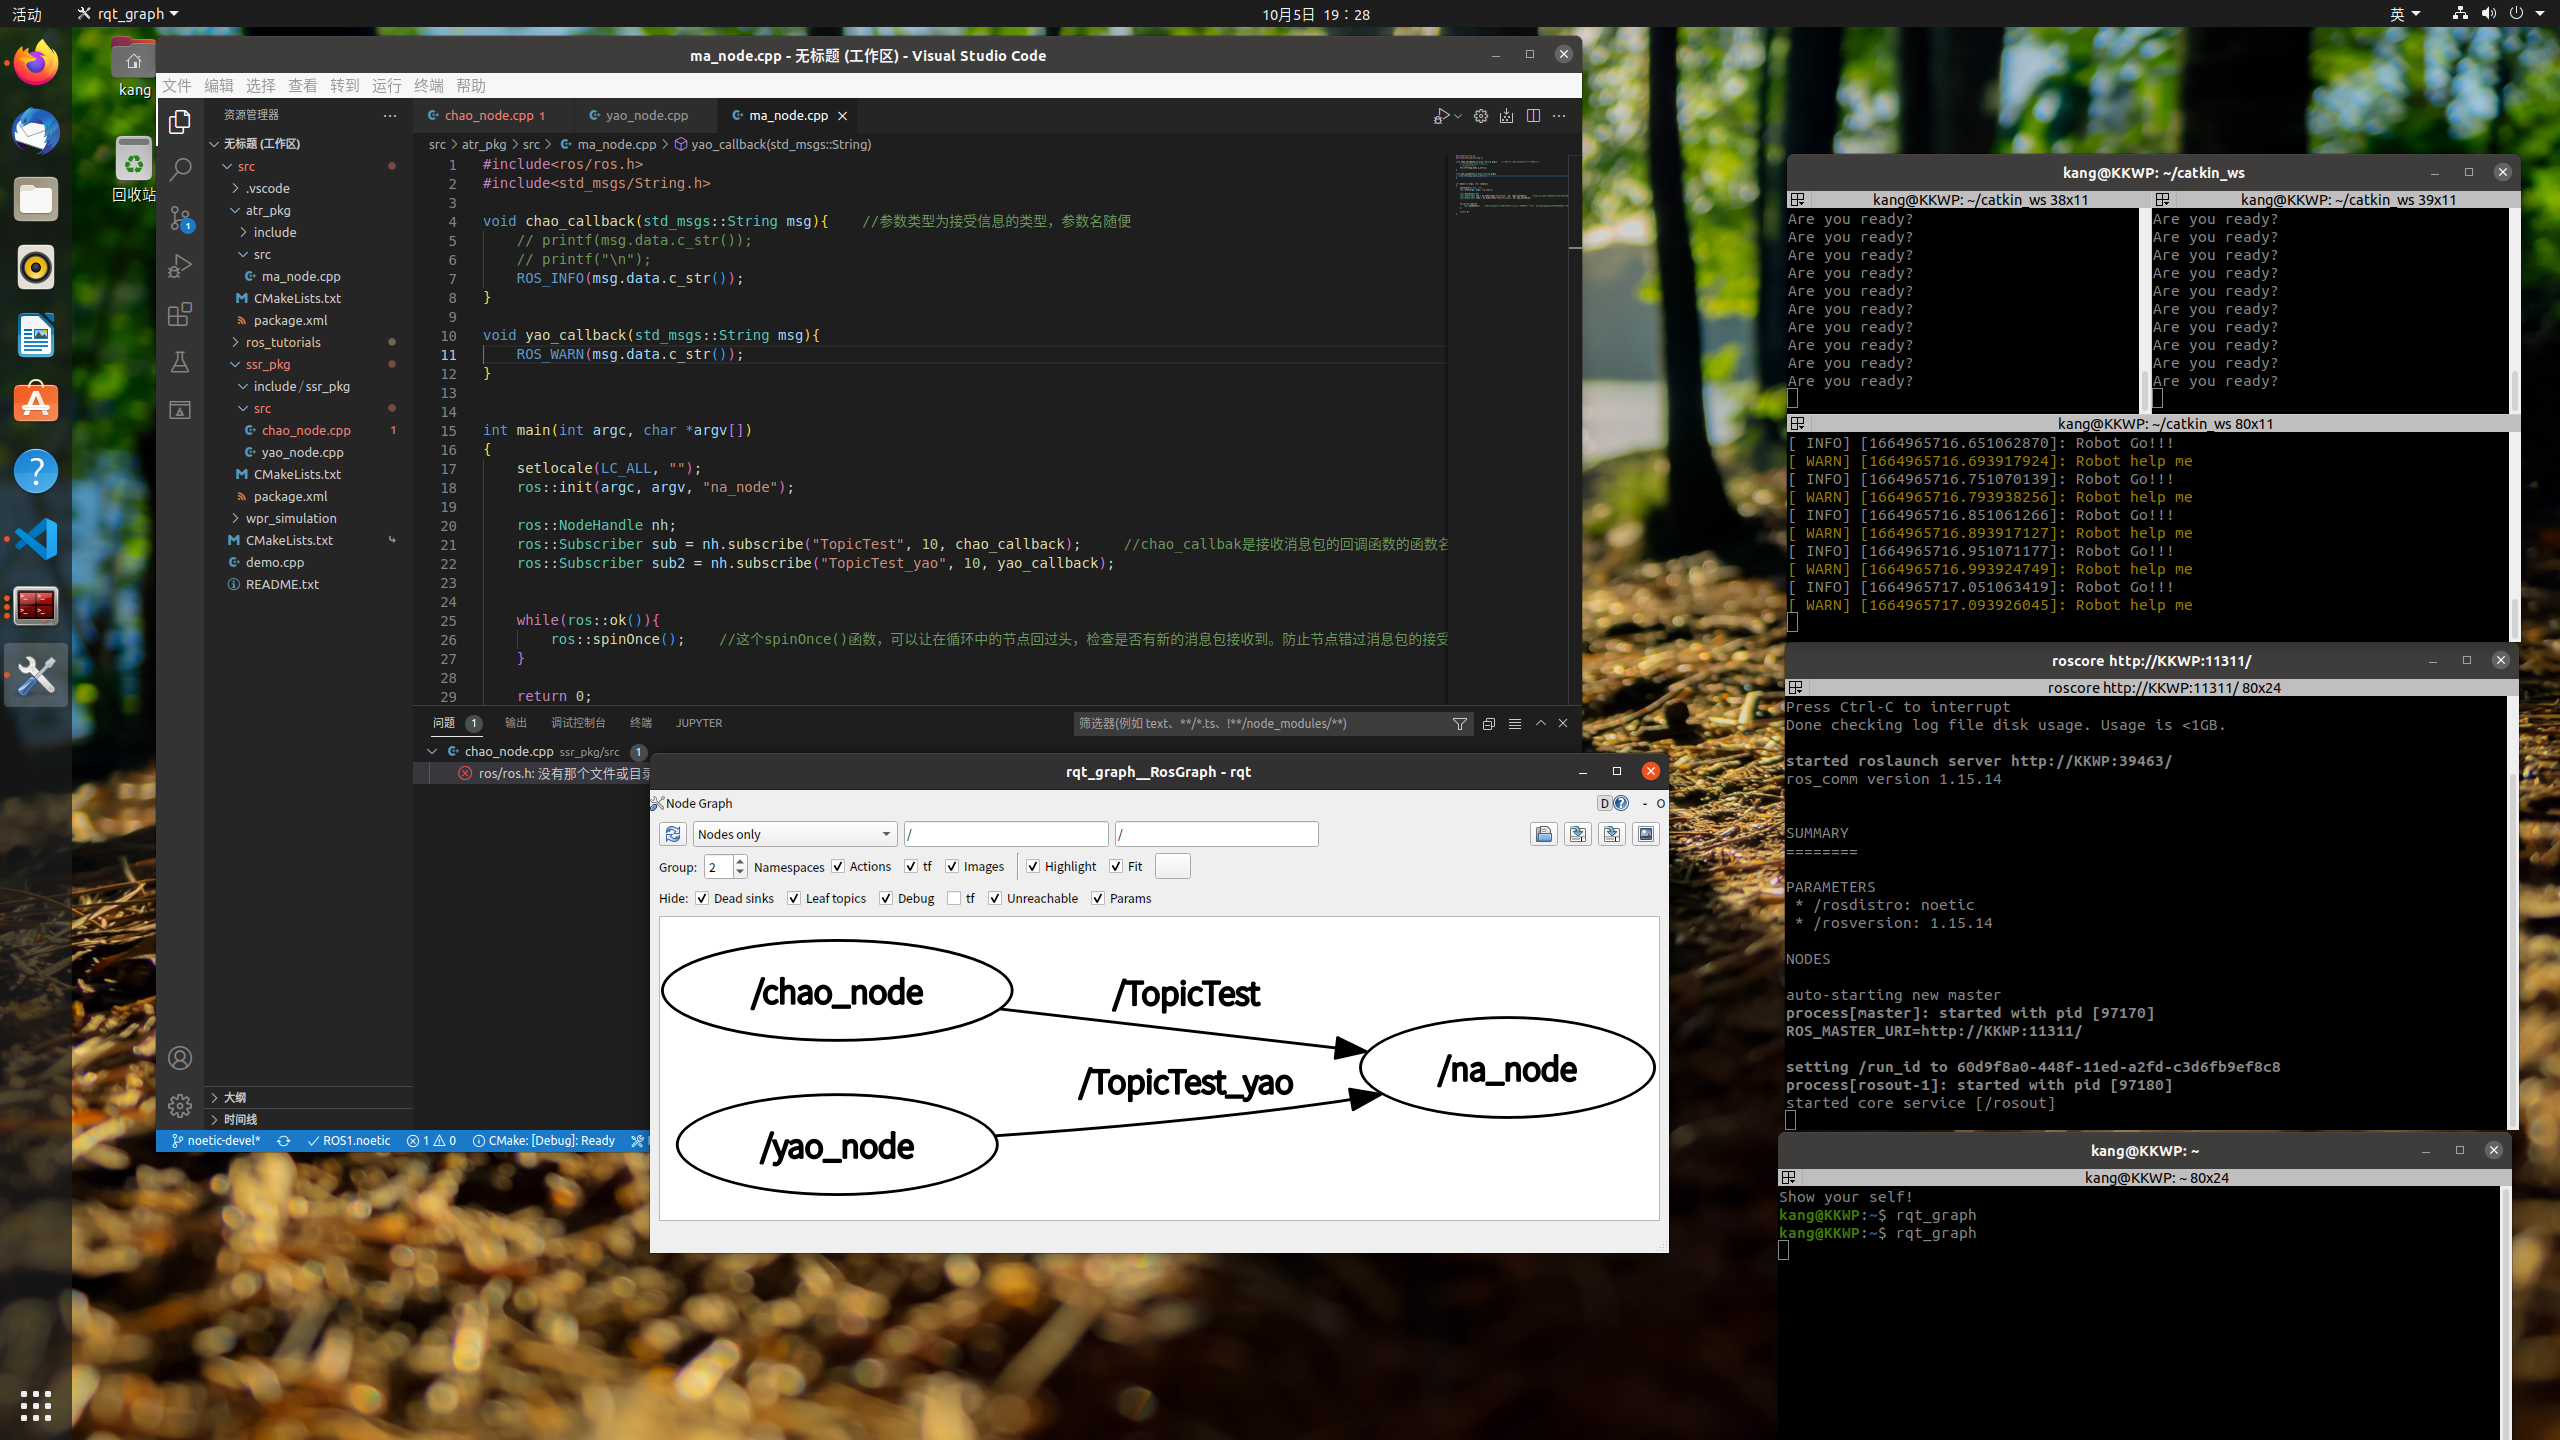
Task: Increase Group depth spinner value
Action: [740, 861]
